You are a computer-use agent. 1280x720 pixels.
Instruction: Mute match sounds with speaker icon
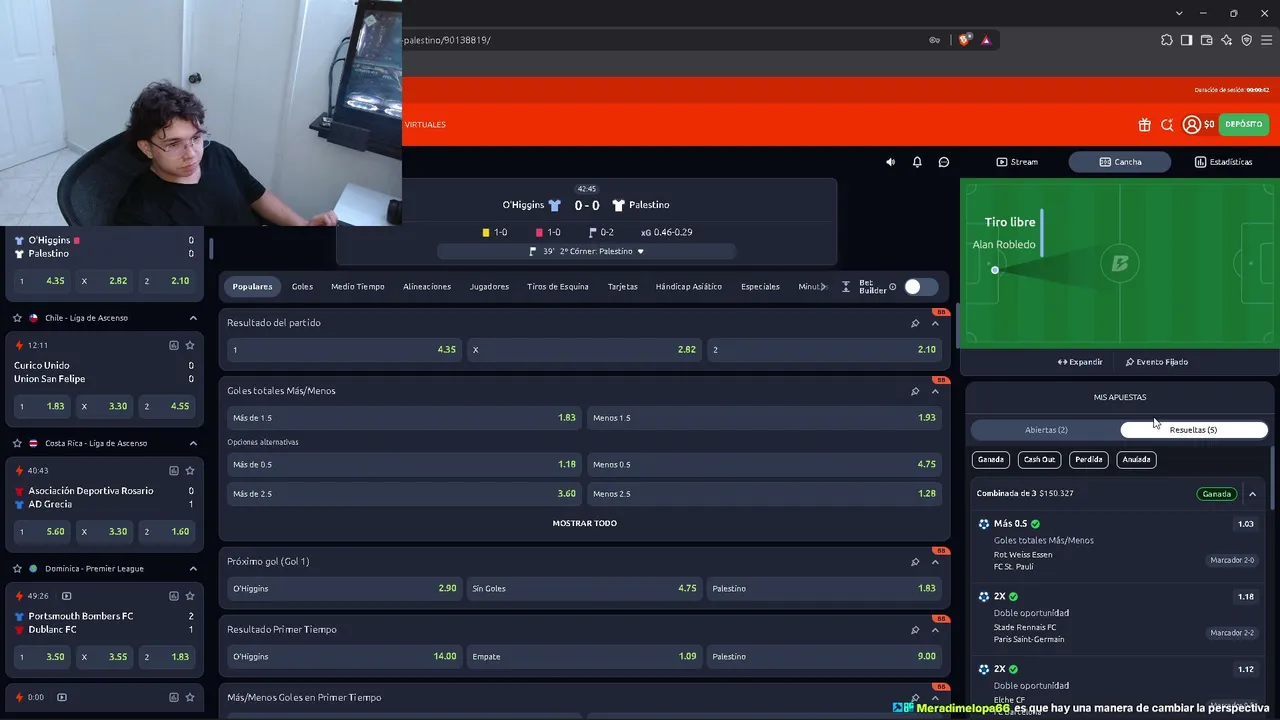(890, 162)
